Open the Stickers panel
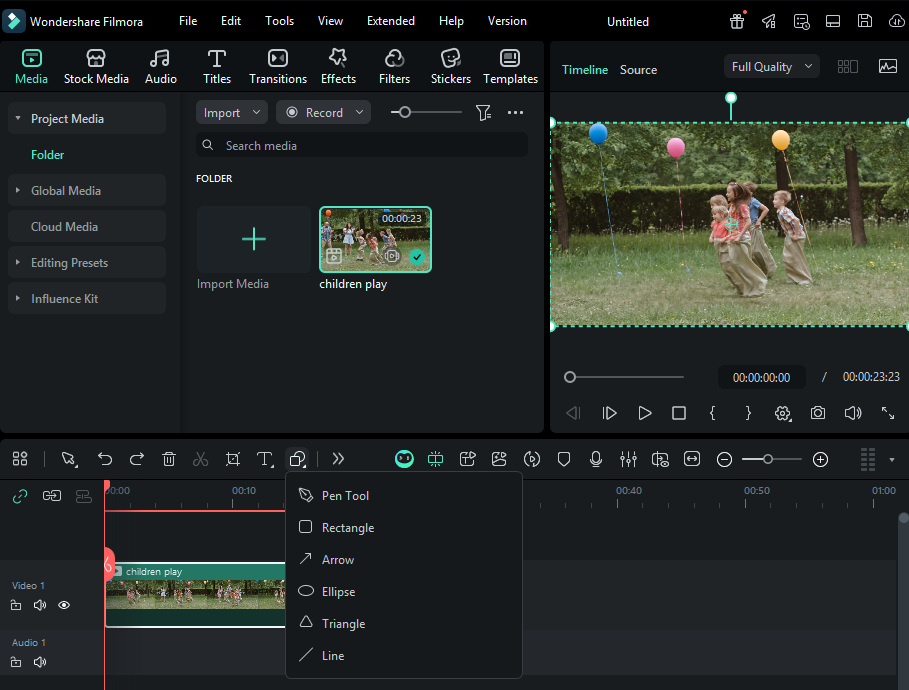909x690 pixels. 451,66
